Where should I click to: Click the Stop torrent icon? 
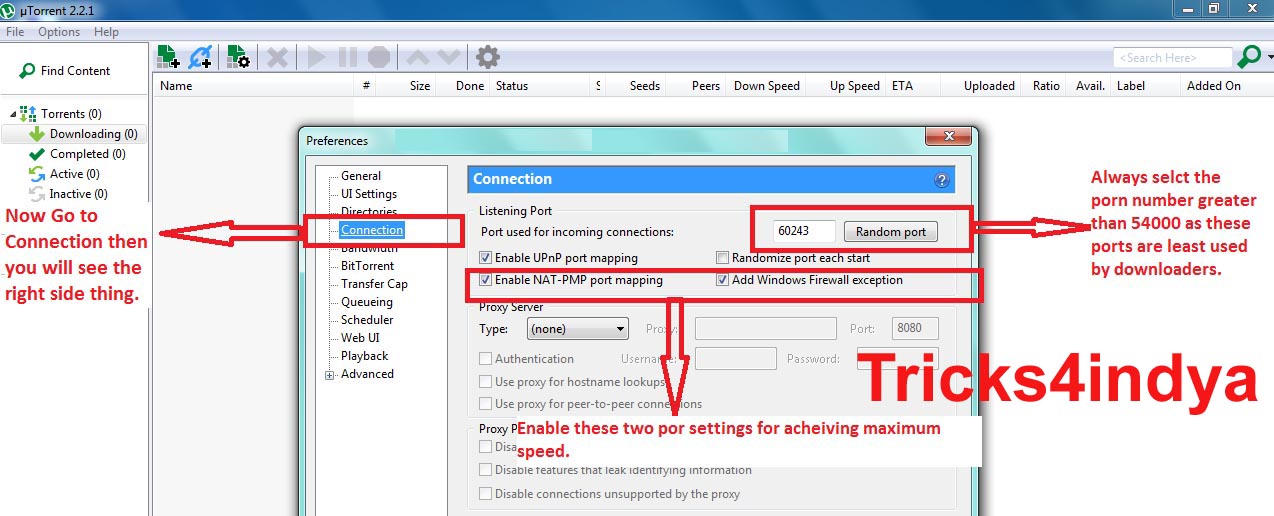click(x=378, y=57)
